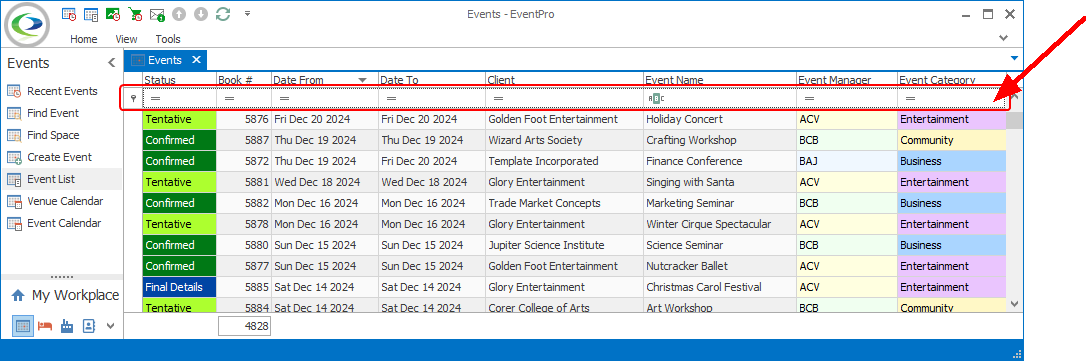Click the calendar-with-clock icon in quick access toolbar
Image resolution: width=1086 pixels, height=361 pixels.
pos(69,14)
